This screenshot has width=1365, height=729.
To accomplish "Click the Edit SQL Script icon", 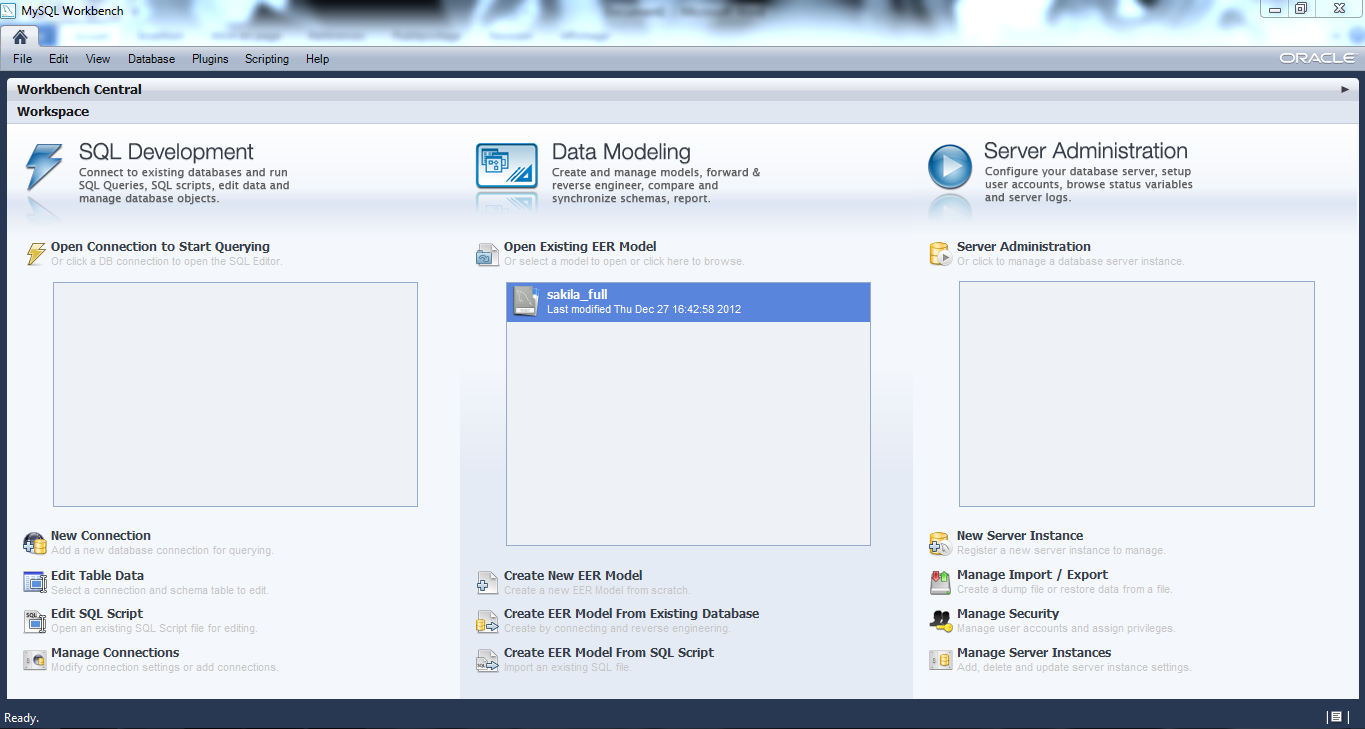I will click(x=35, y=621).
